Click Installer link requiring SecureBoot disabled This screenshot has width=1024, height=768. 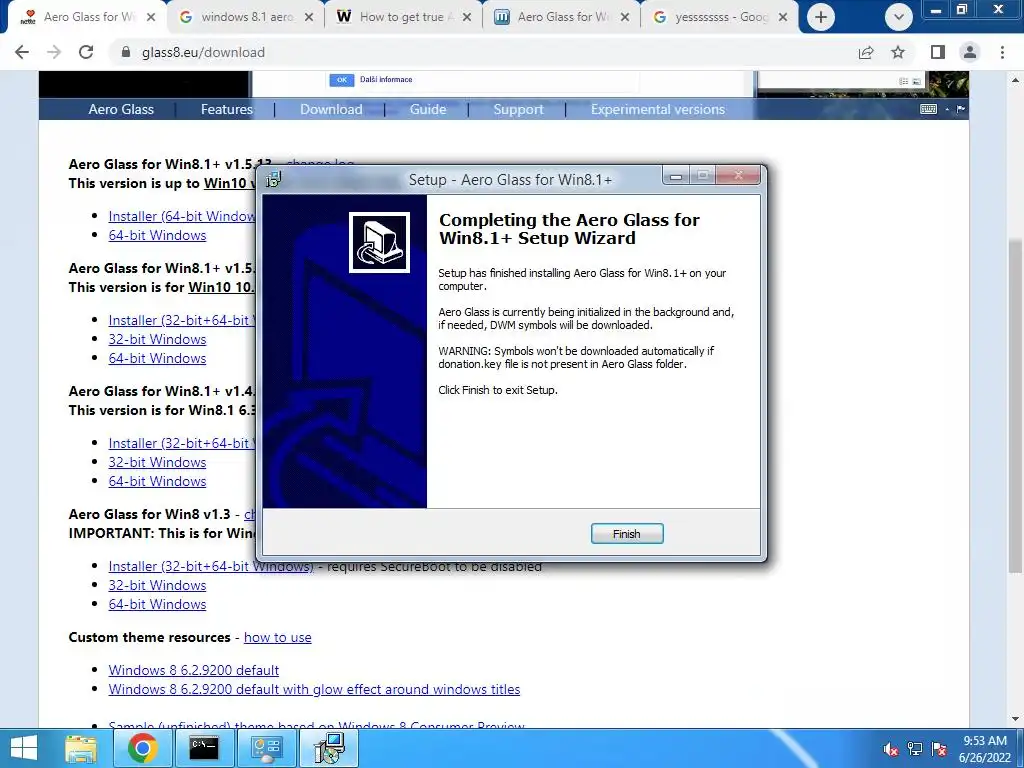(x=211, y=566)
